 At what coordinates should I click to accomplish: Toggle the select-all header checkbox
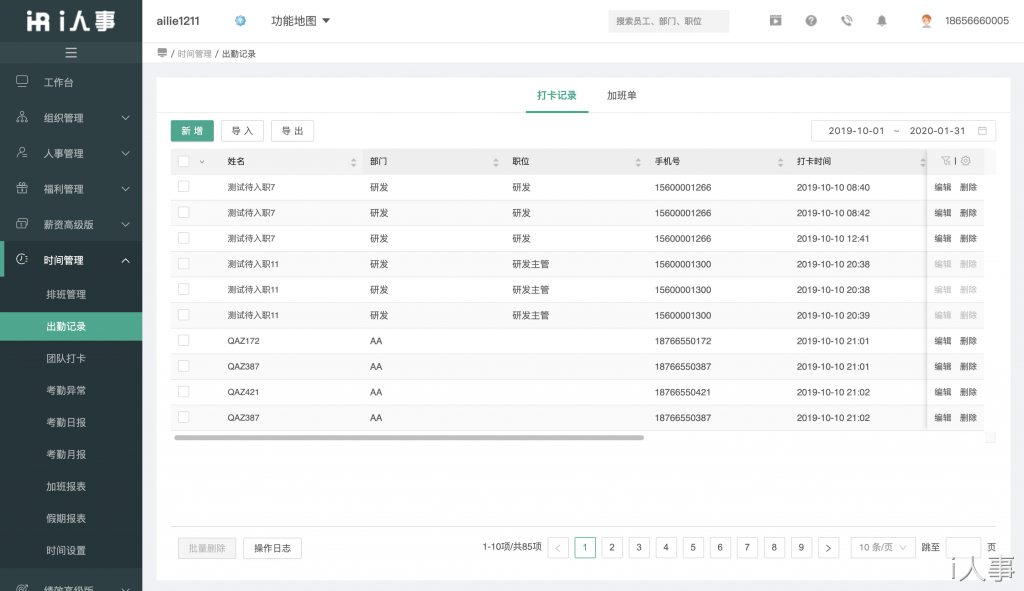184,161
